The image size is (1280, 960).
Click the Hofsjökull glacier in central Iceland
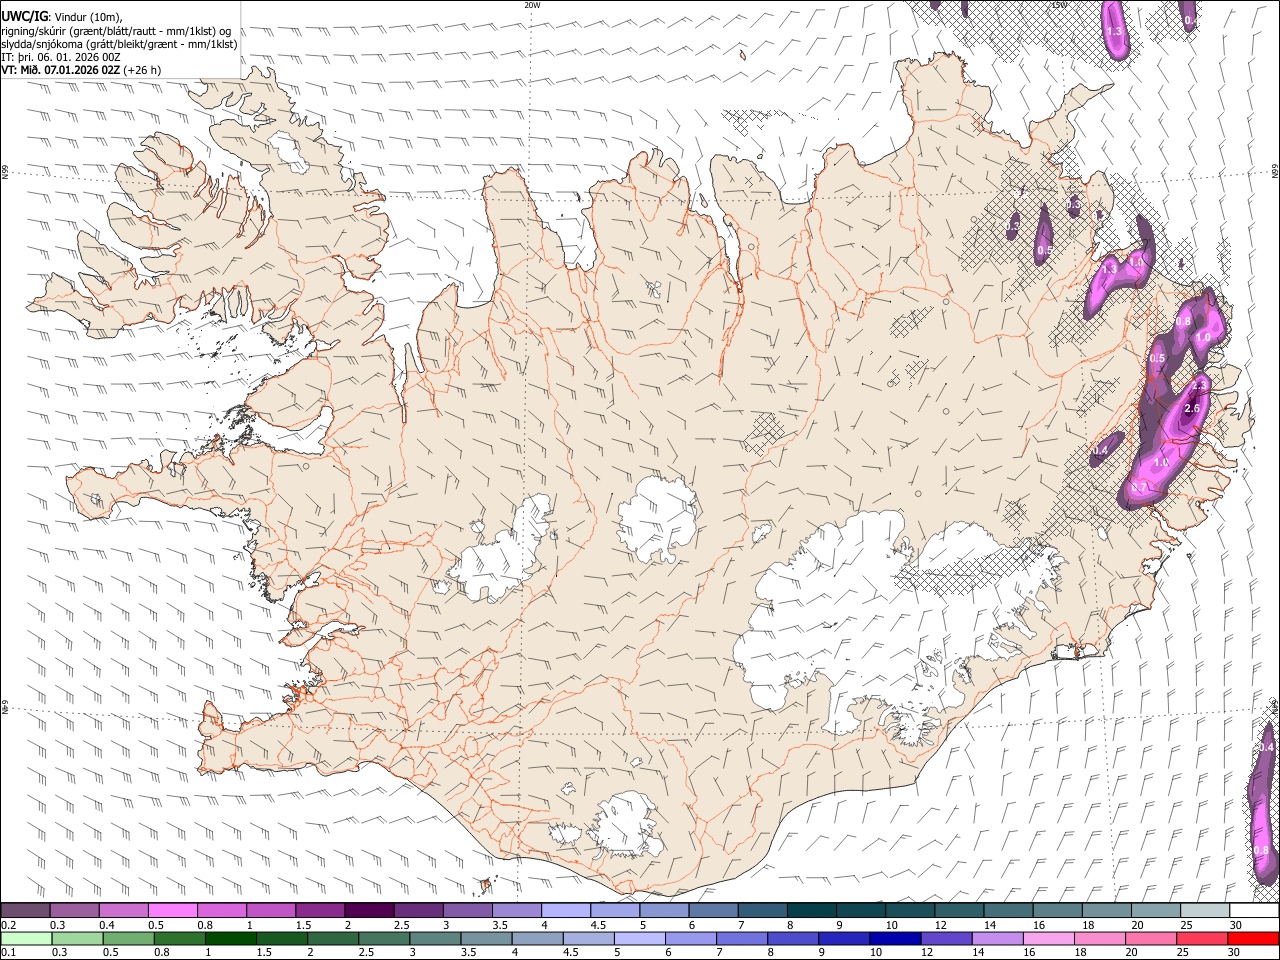click(x=658, y=518)
